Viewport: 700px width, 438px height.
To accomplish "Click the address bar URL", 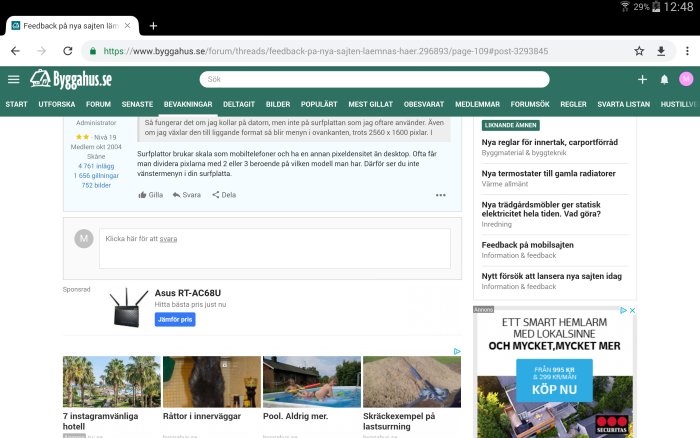I will pyautogui.click(x=326, y=51).
